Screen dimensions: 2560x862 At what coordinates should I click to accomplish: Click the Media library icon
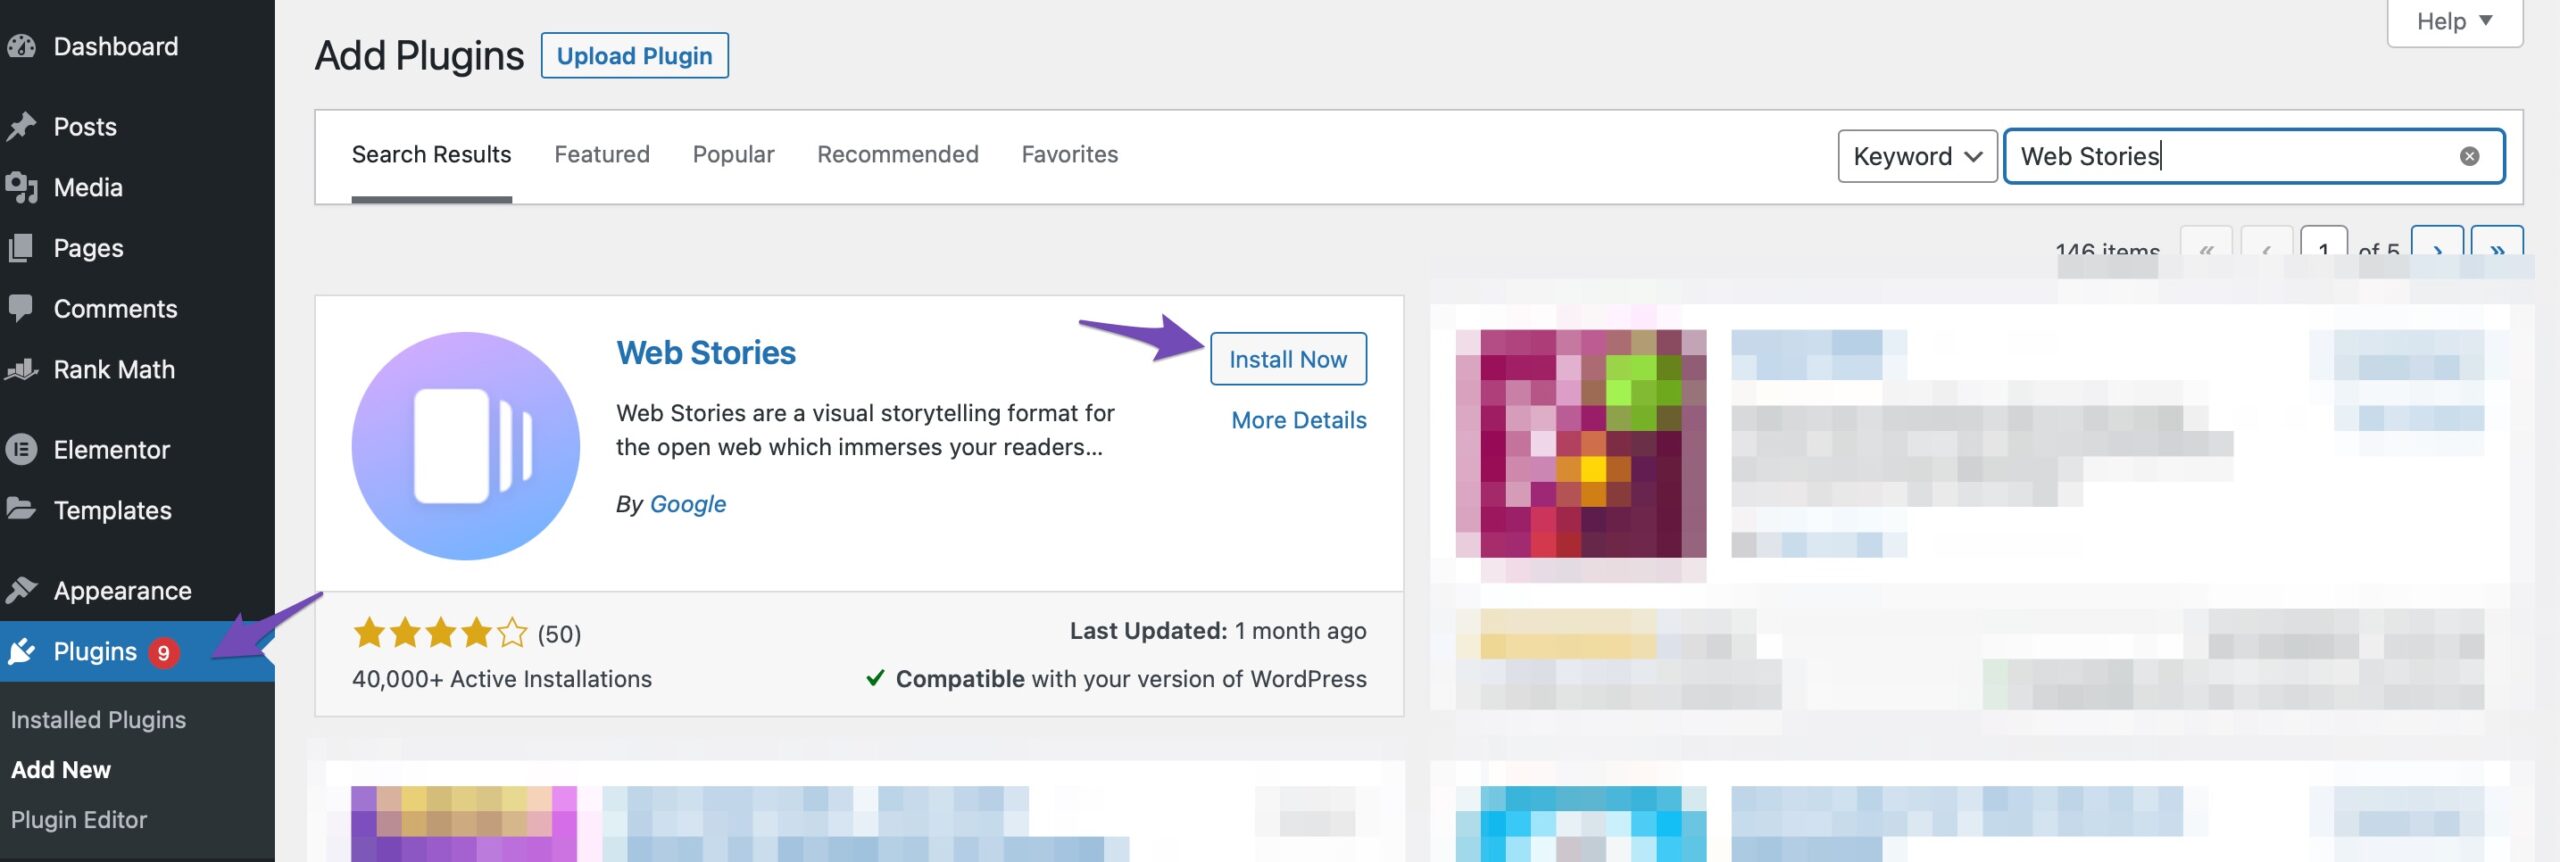[x=21, y=187]
